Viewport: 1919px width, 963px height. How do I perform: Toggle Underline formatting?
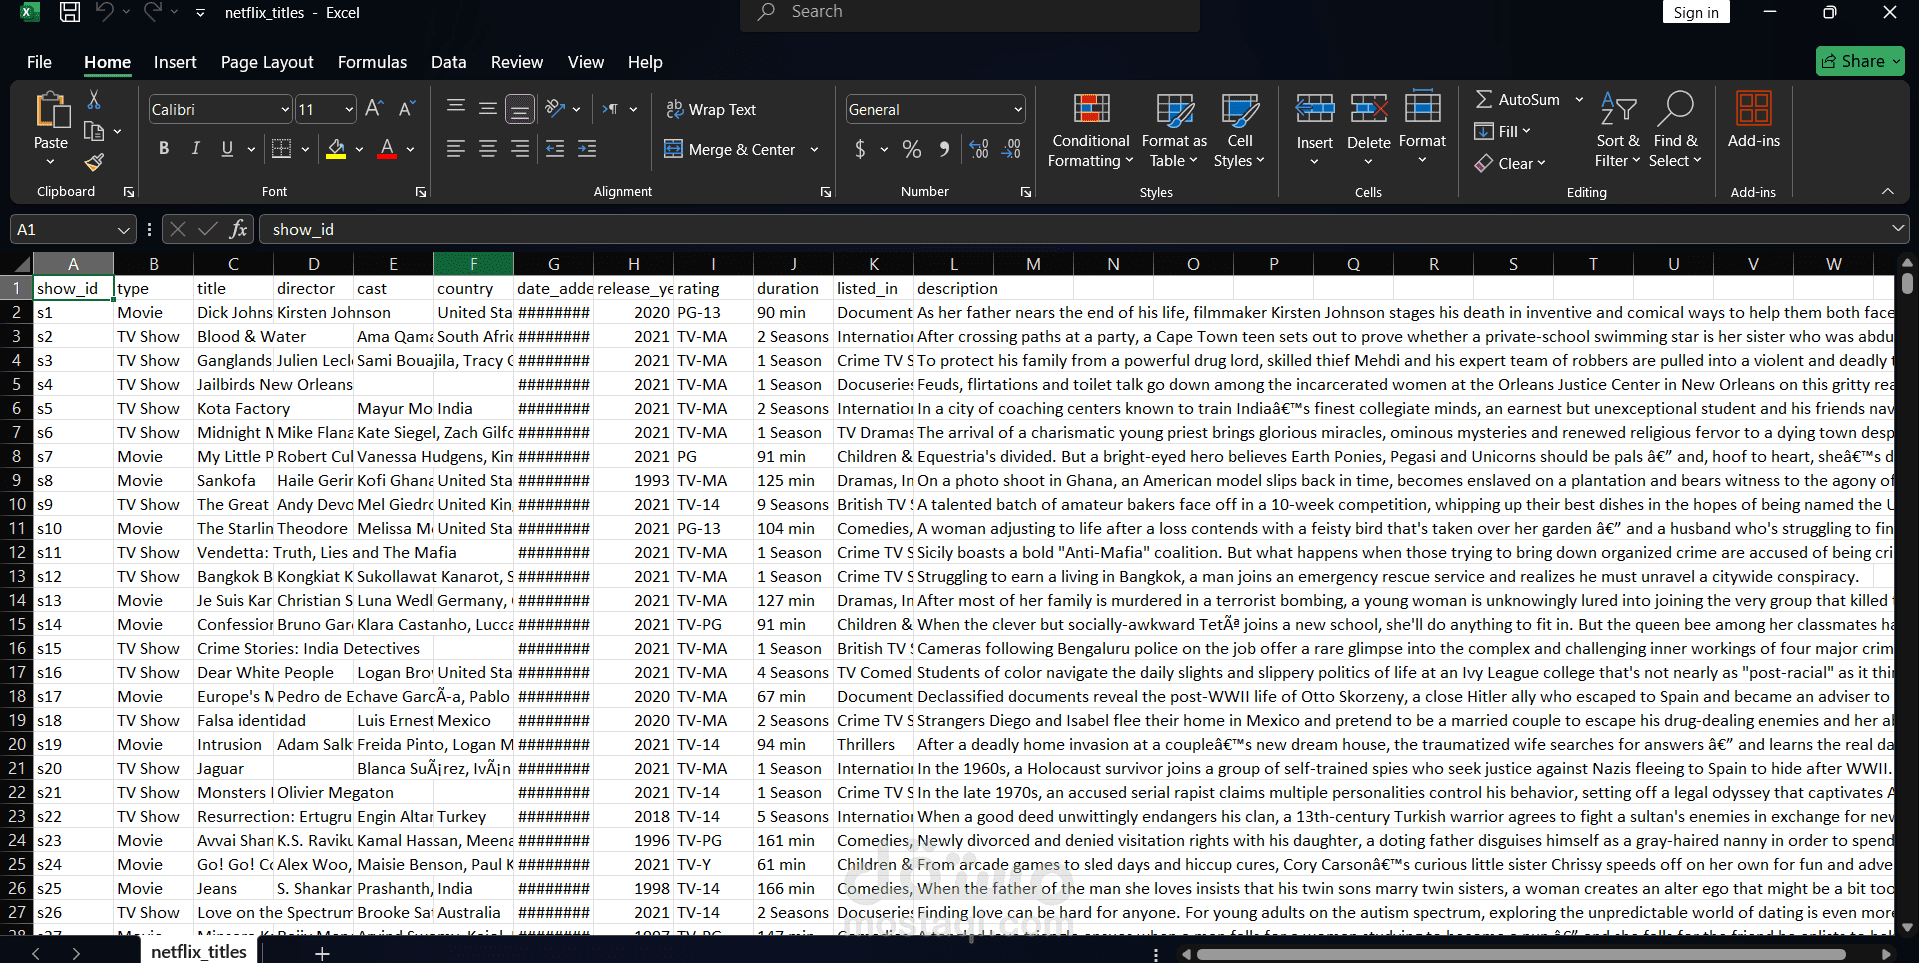(x=227, y=148)
